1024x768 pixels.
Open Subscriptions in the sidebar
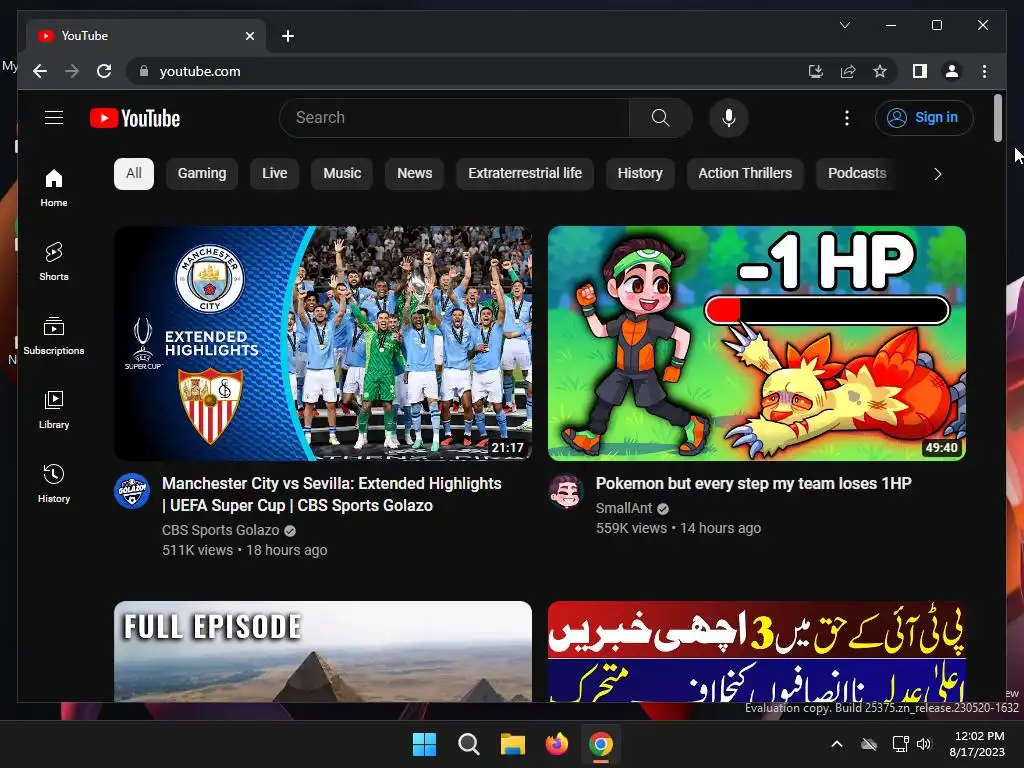54,336
